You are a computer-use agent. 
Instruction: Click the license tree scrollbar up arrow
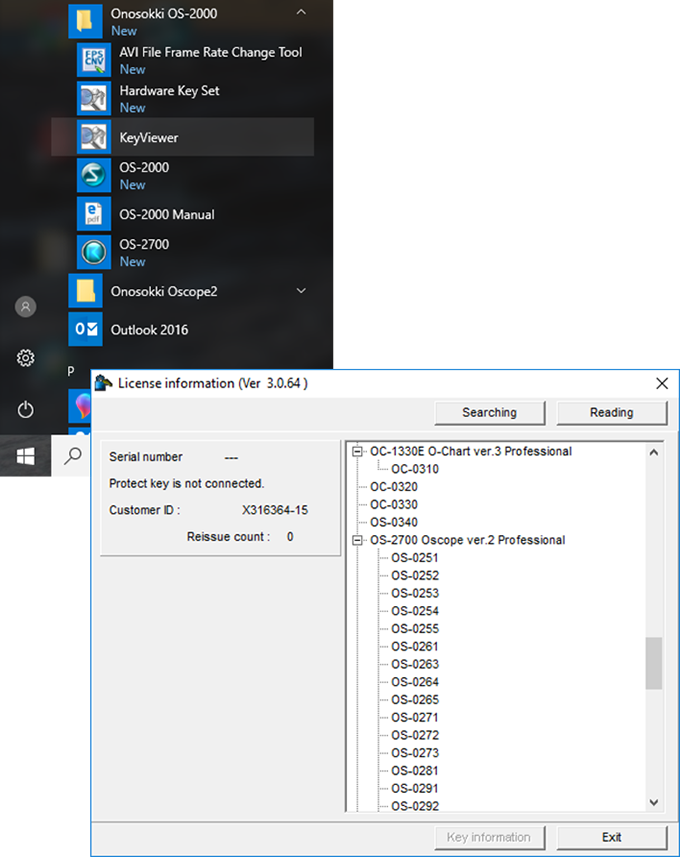[x=654, y=453]
